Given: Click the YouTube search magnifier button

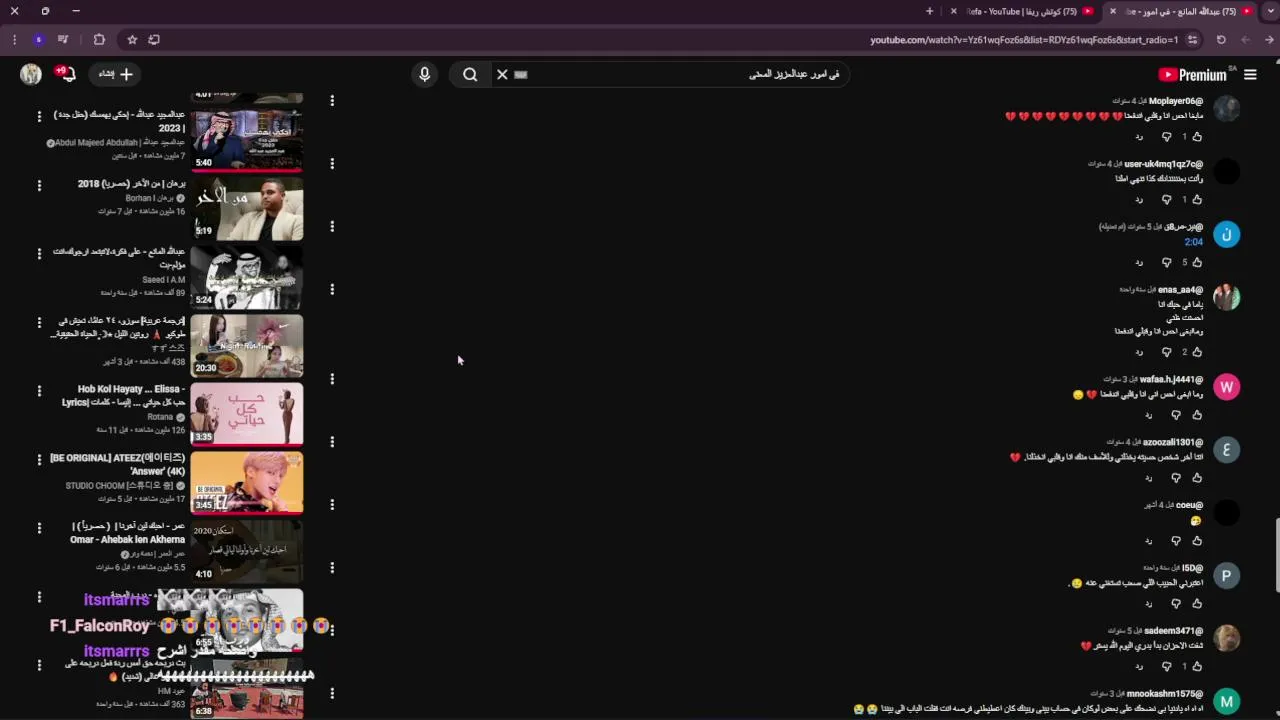Looking at the screenshot, I should click(x=470, y=74).
